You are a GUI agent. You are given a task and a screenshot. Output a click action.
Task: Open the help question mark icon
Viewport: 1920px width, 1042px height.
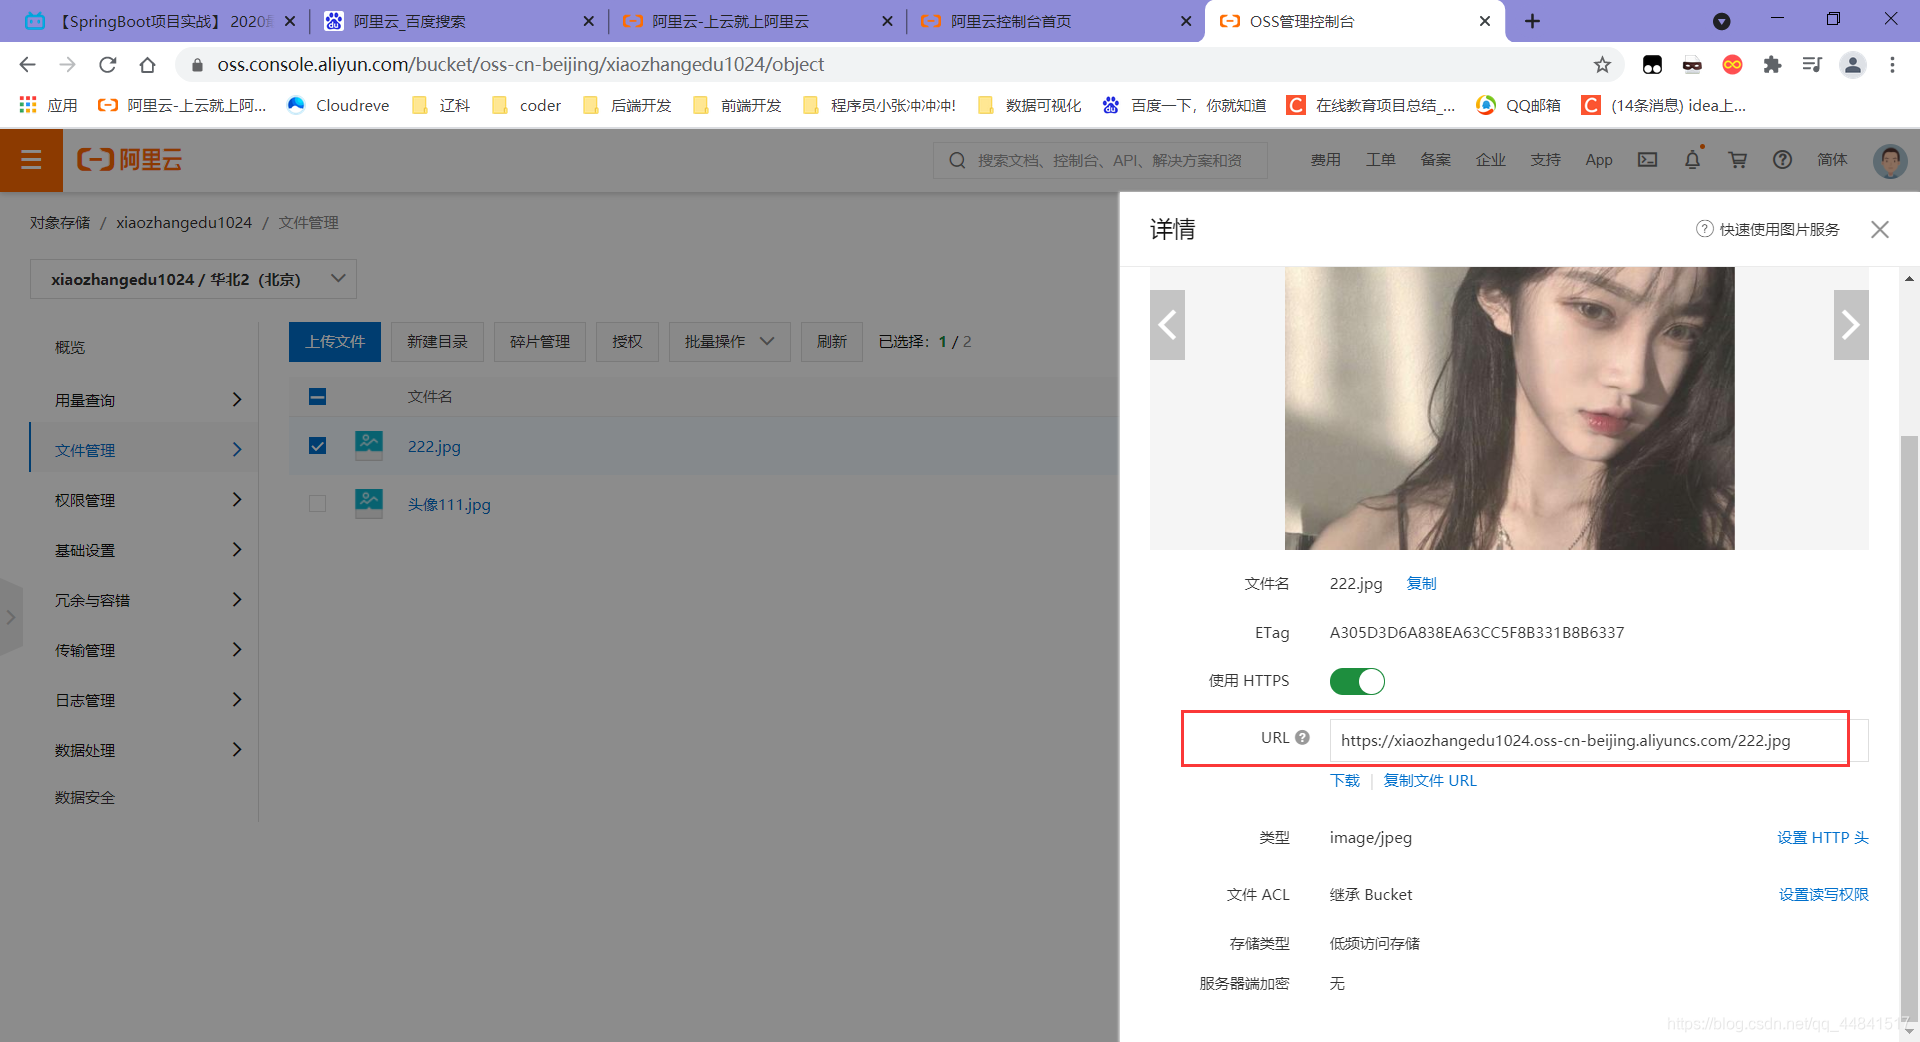(x=1782, y=160)
